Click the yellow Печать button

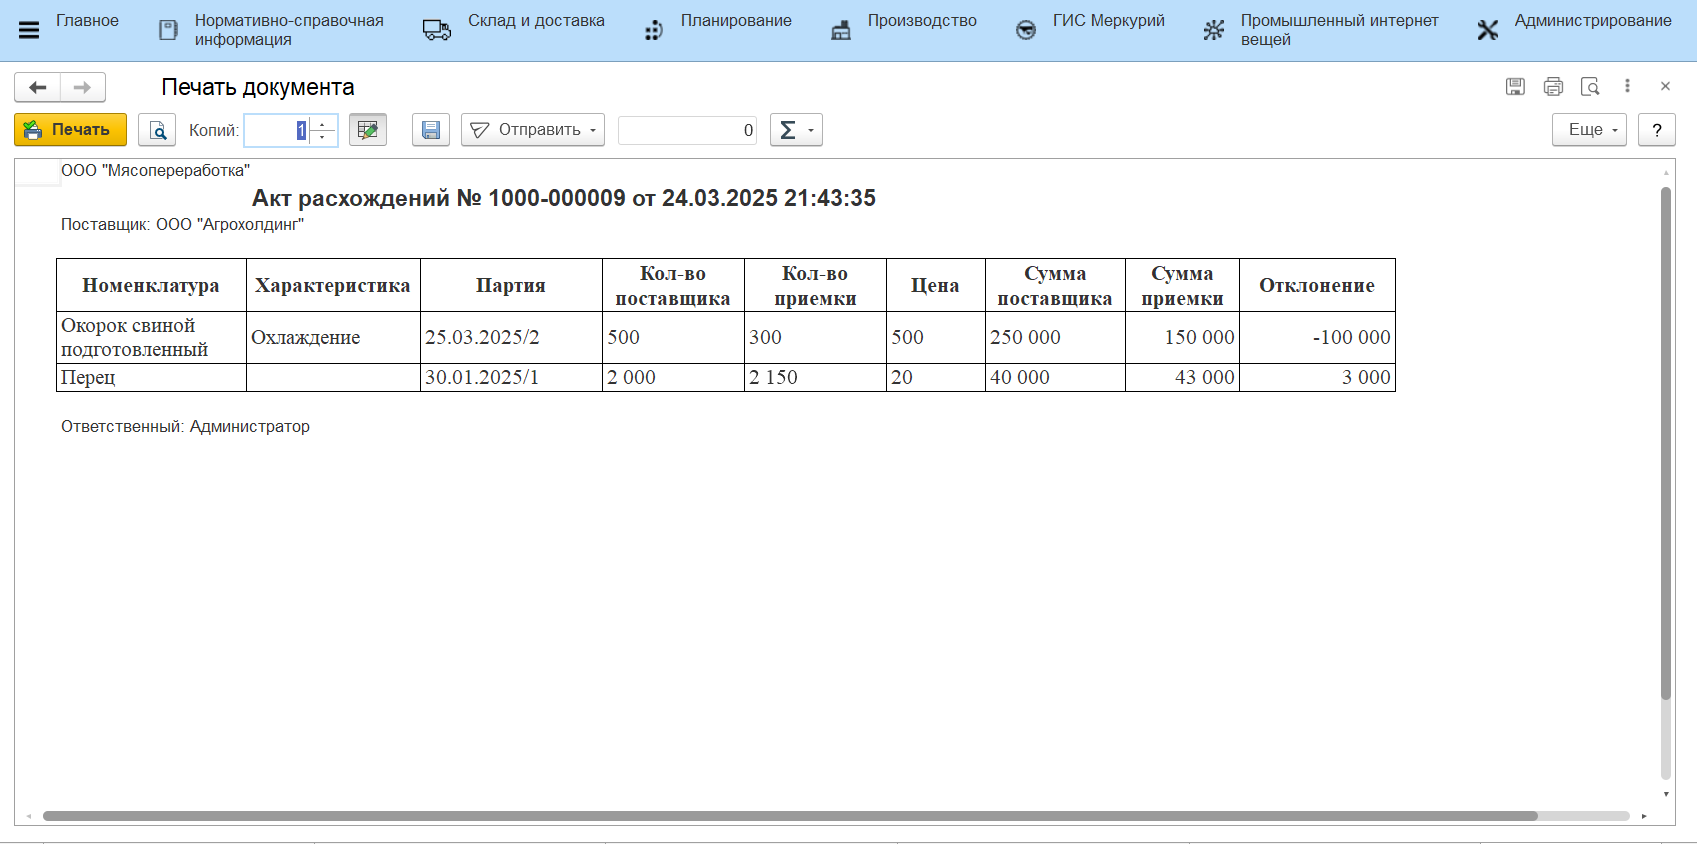(70, 130)
